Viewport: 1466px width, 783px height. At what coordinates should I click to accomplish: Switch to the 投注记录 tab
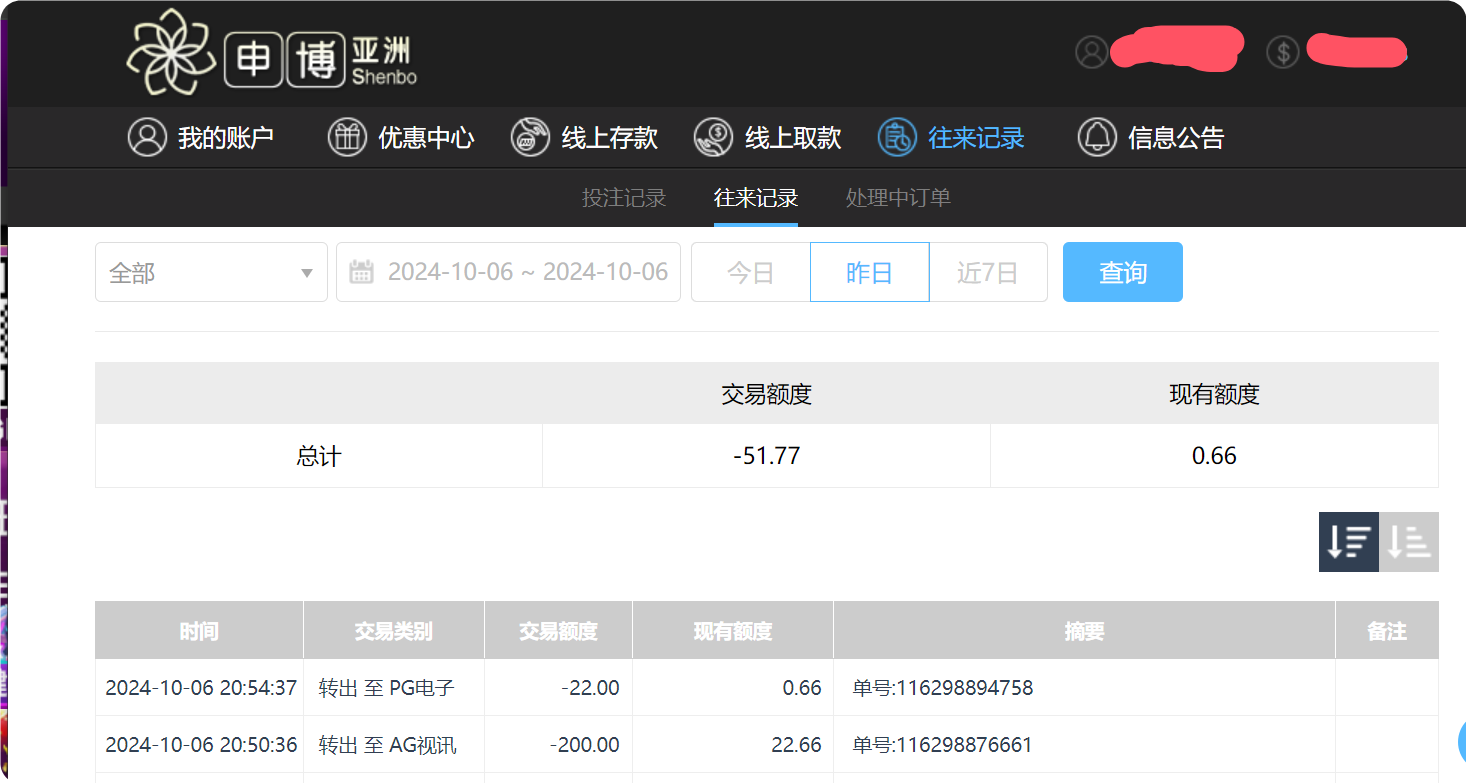(623, 197)
